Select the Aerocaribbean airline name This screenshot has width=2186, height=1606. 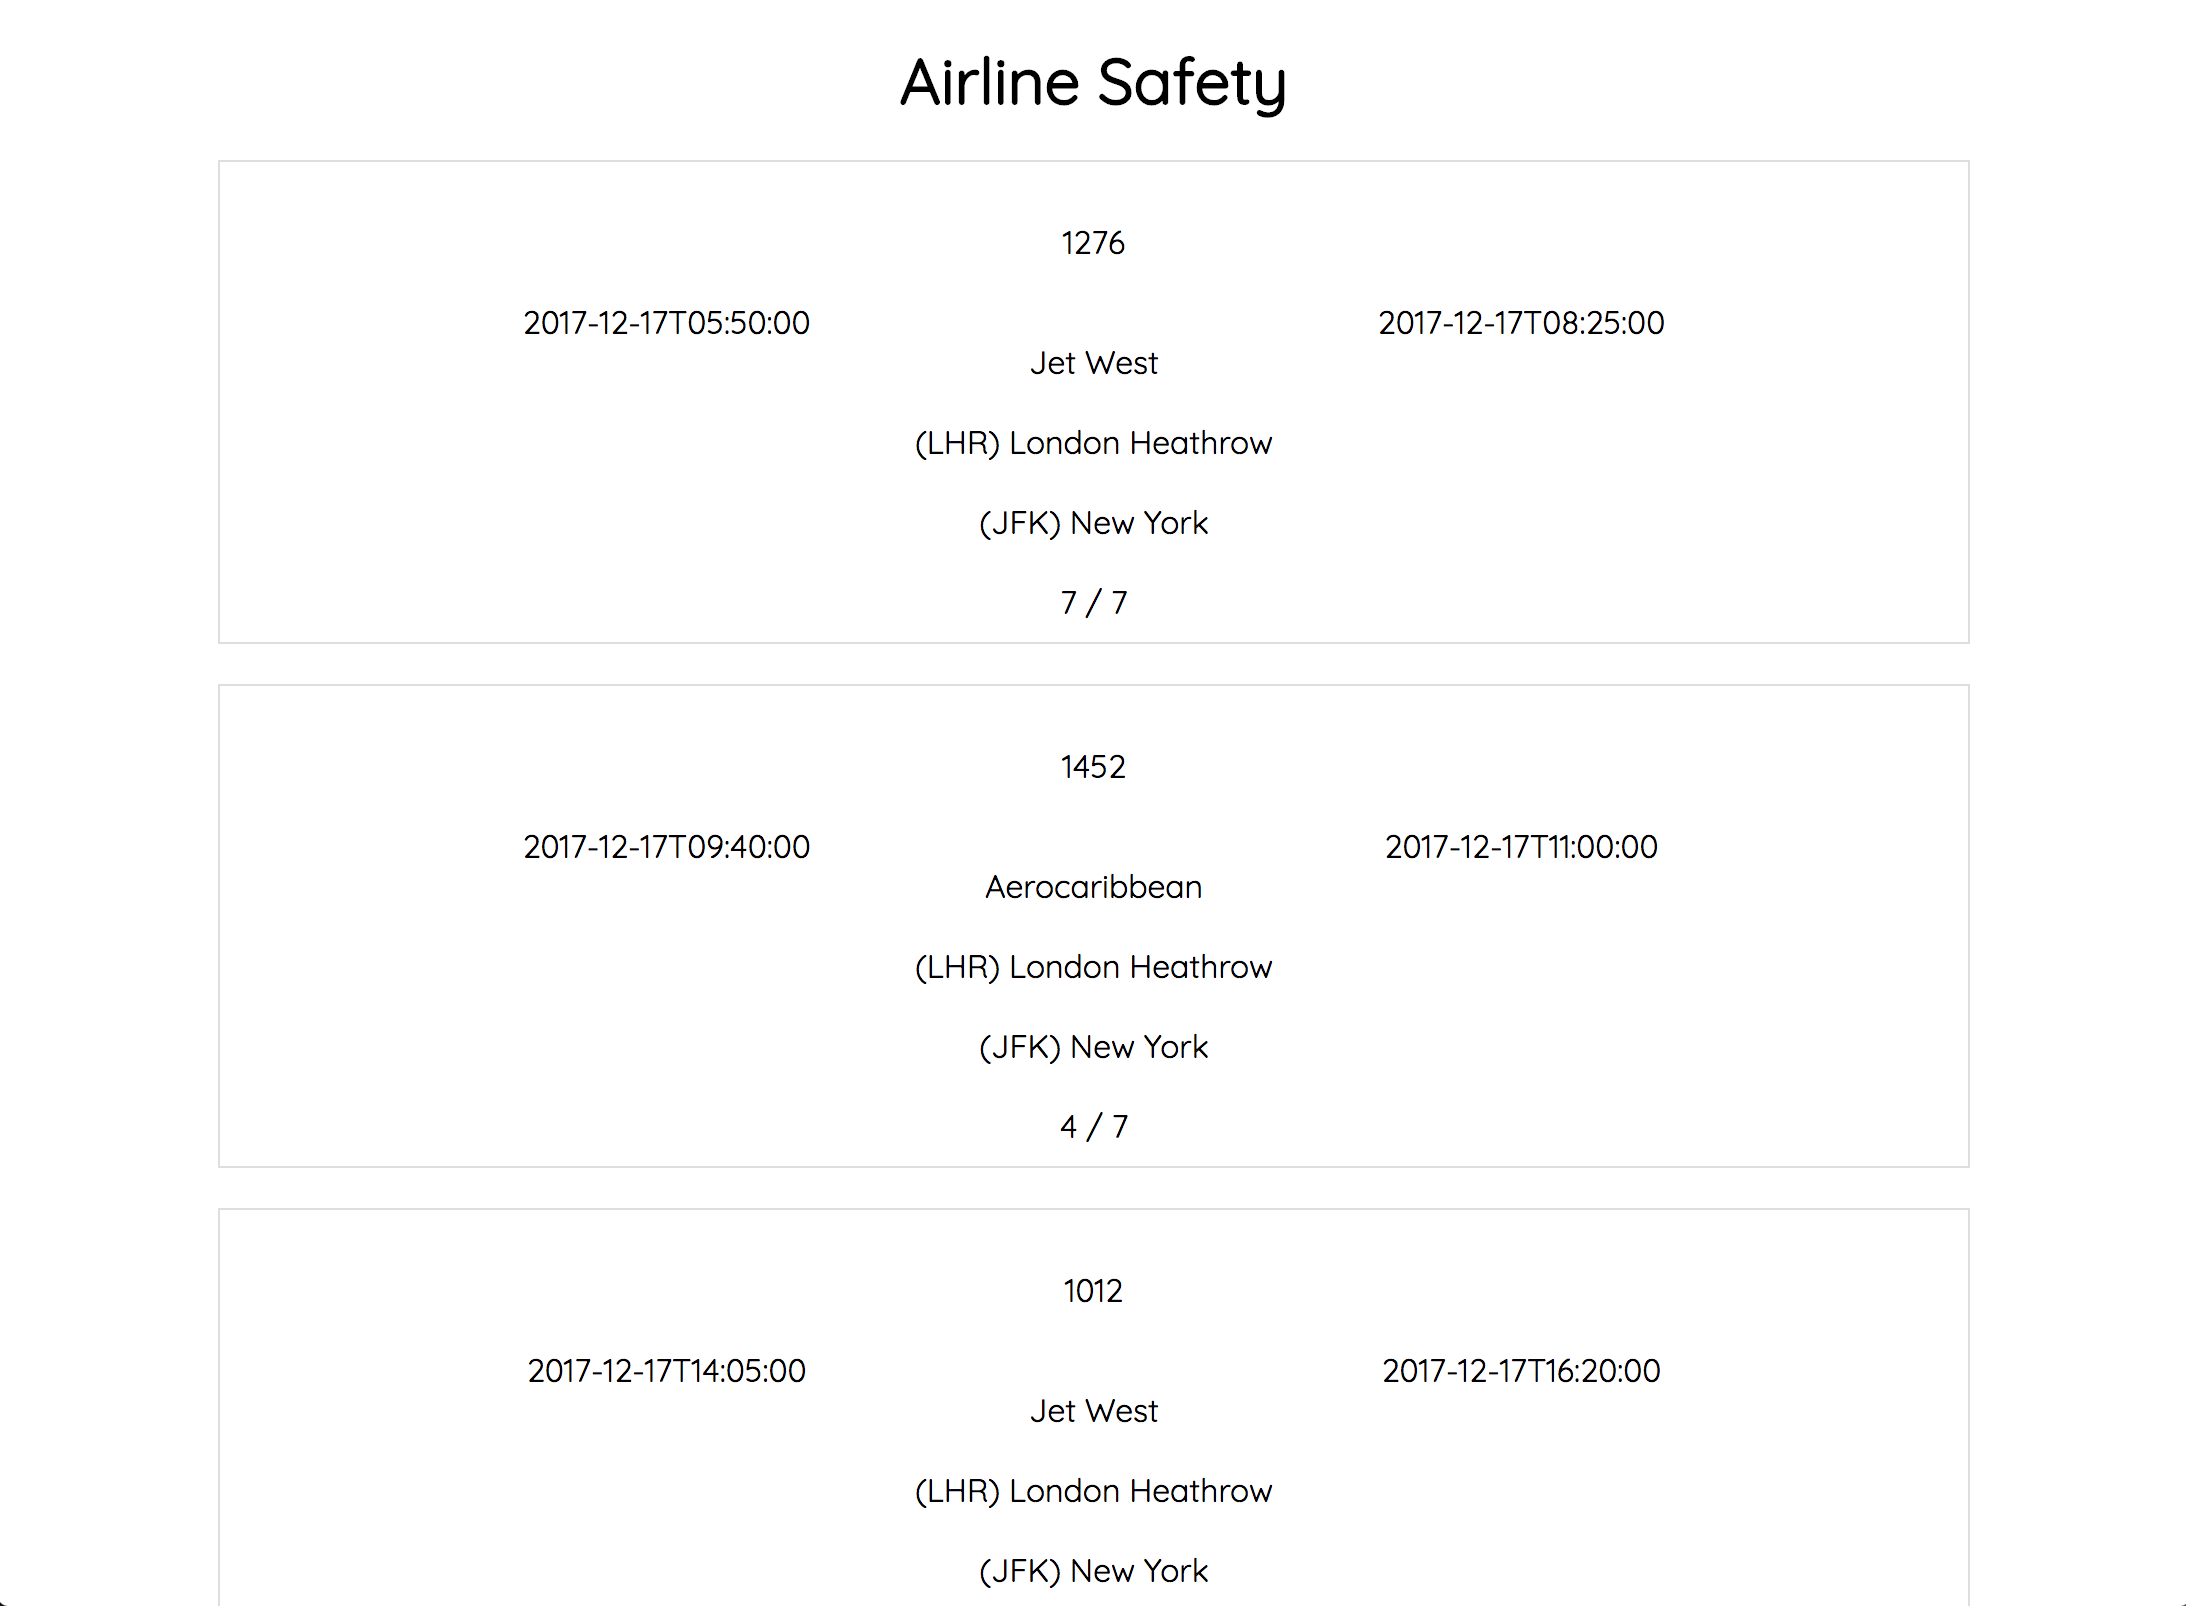1093,887
